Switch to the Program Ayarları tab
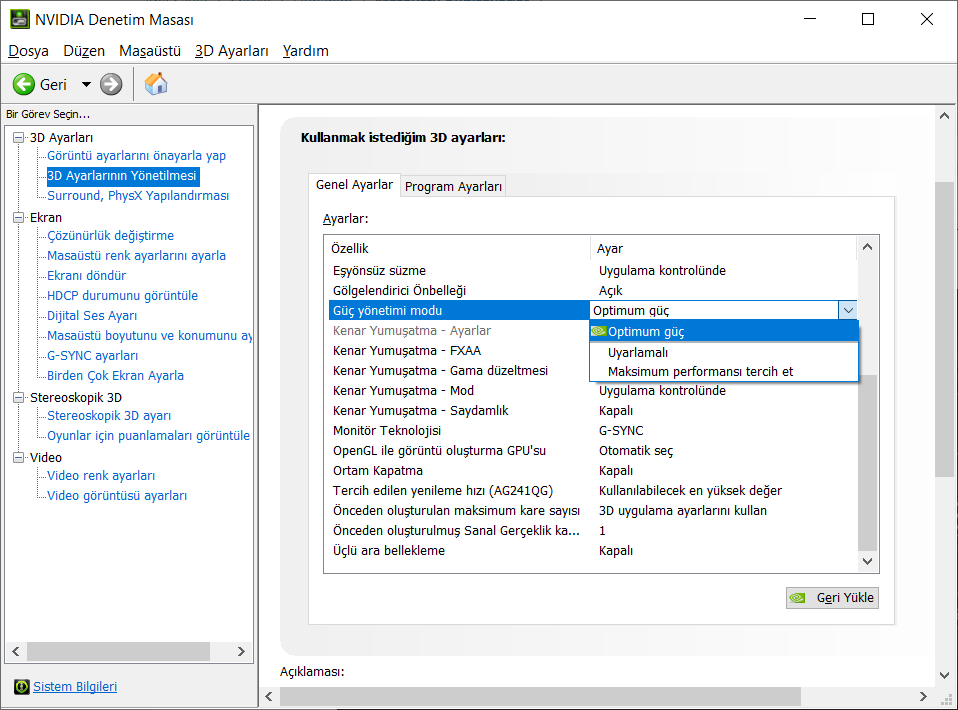The height and width of the screenshot is (710, 958). point(453,186)
